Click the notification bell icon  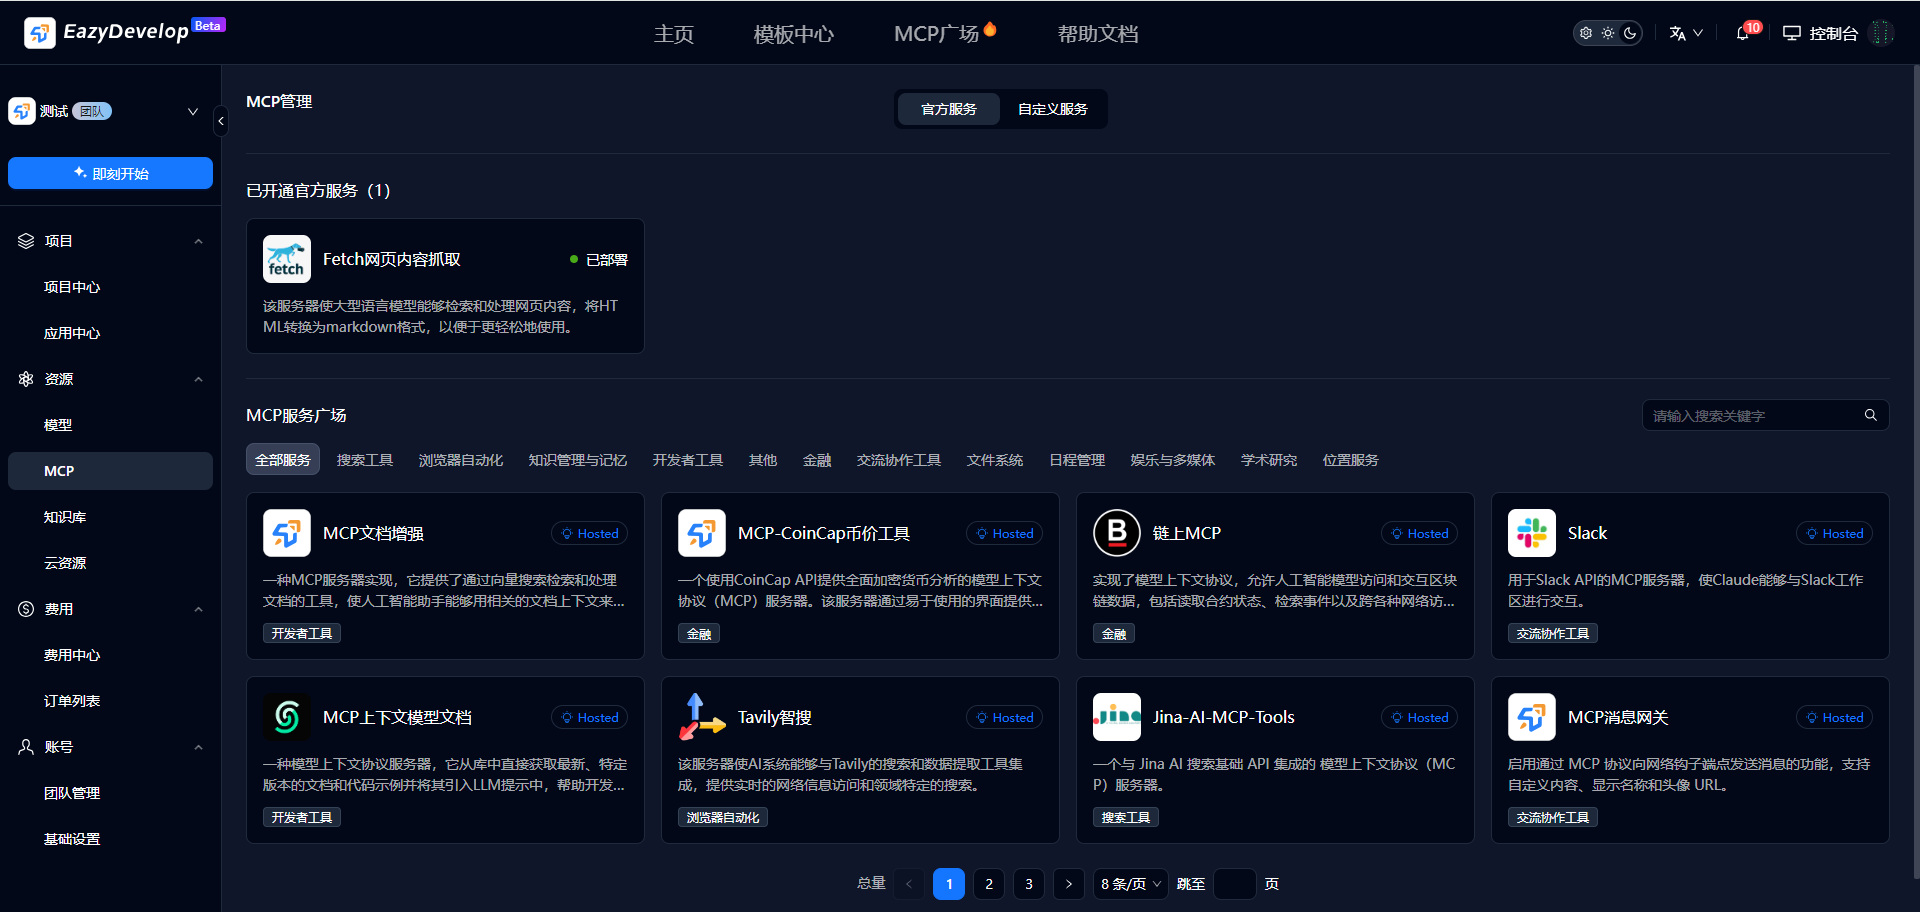pyautogui.click(x=1742, y=33)
